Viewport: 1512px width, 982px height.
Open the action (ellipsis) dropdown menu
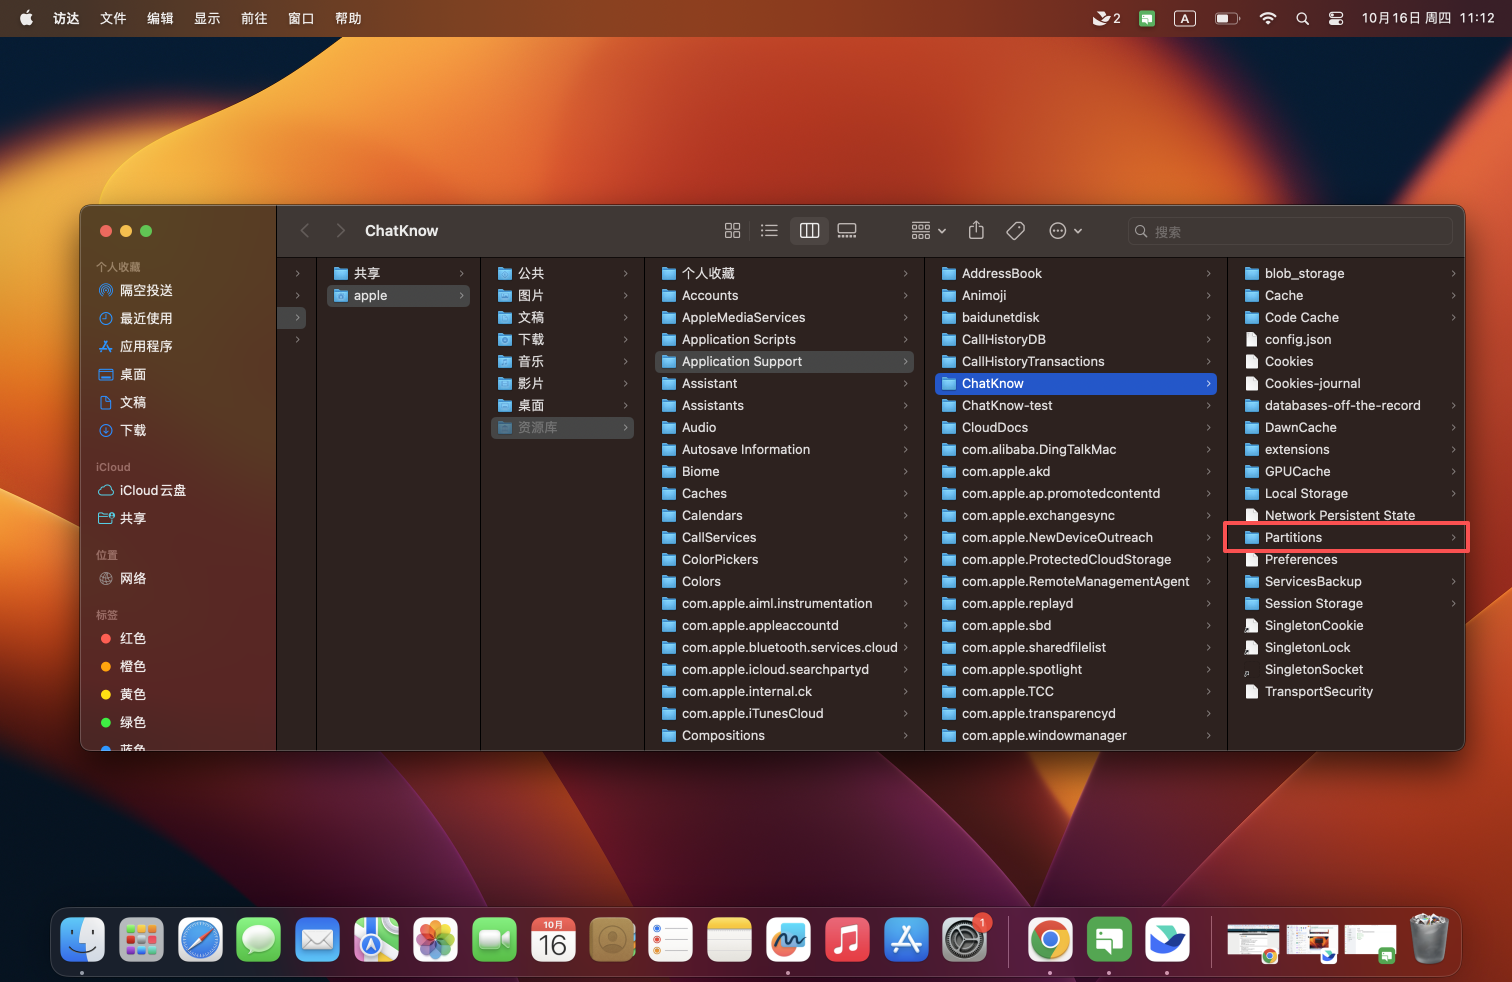pos(1065,231)
